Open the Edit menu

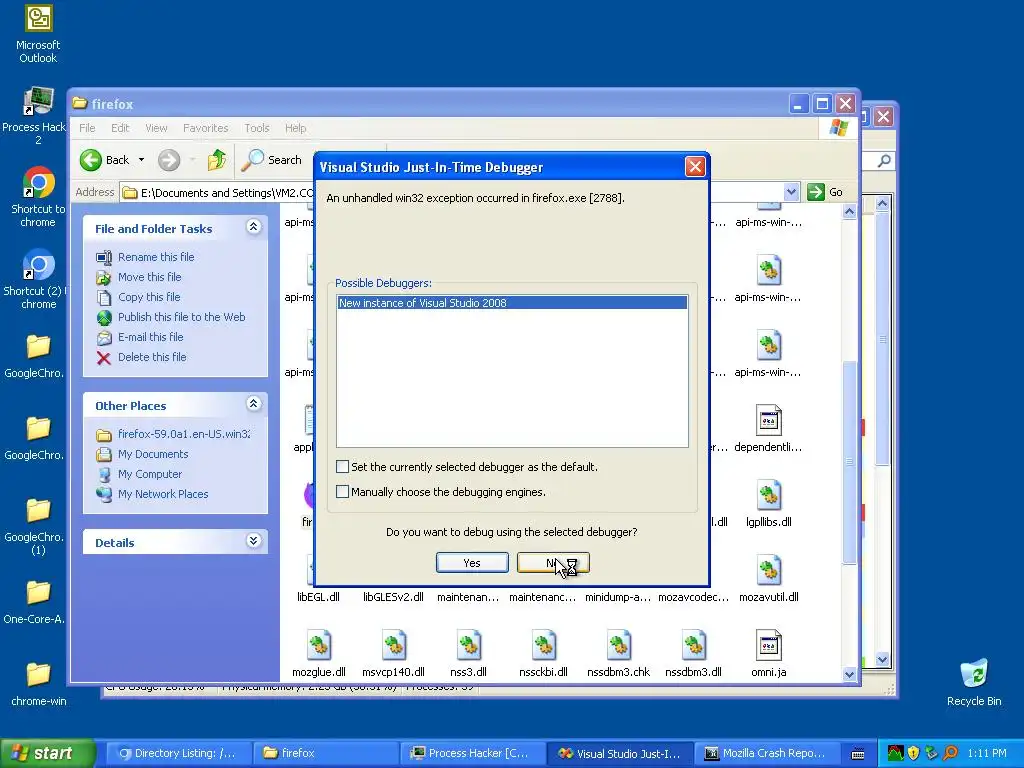point(120,128)
